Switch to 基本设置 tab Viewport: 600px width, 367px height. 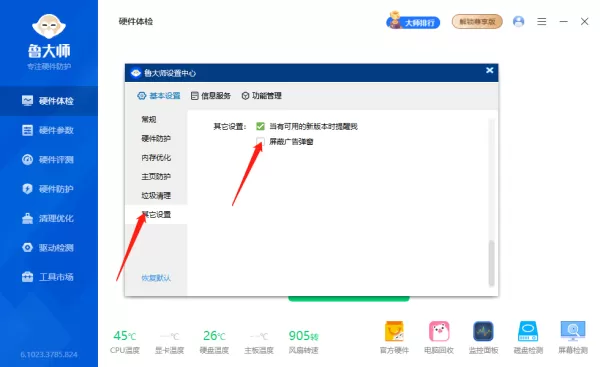[159, 96]
